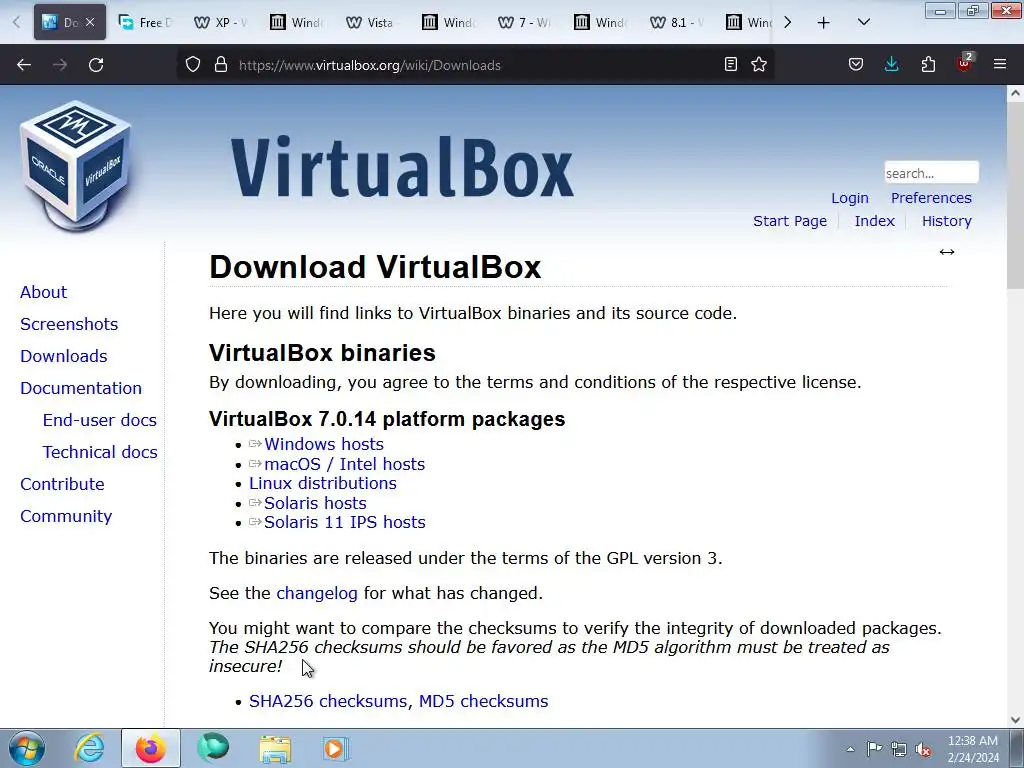
Task: Open Documentation in the sidebar
Action: [80, 388]
